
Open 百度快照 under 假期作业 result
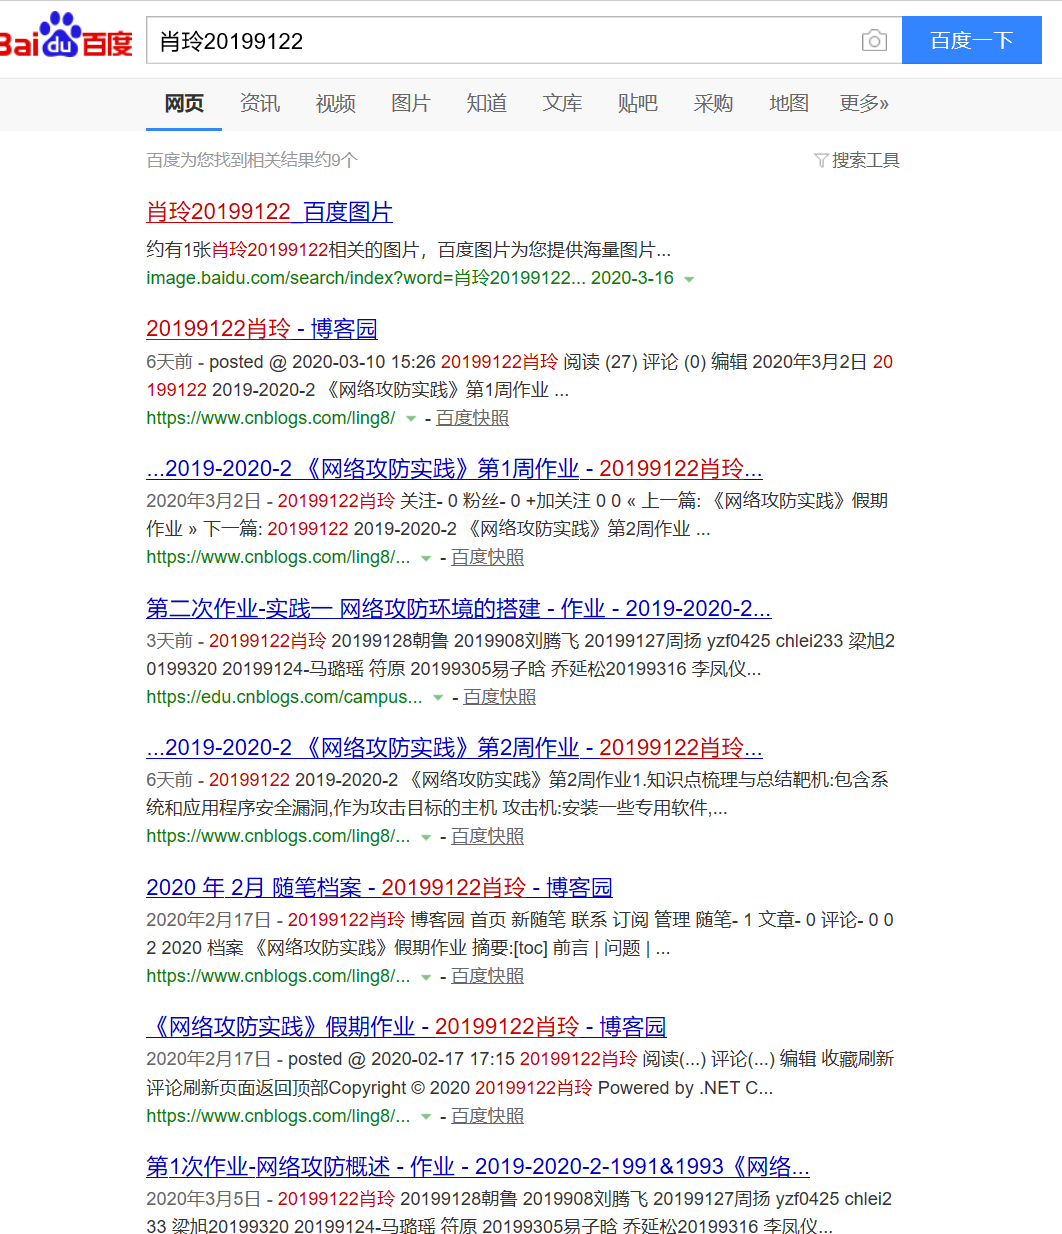click(x=487, y=1116)
